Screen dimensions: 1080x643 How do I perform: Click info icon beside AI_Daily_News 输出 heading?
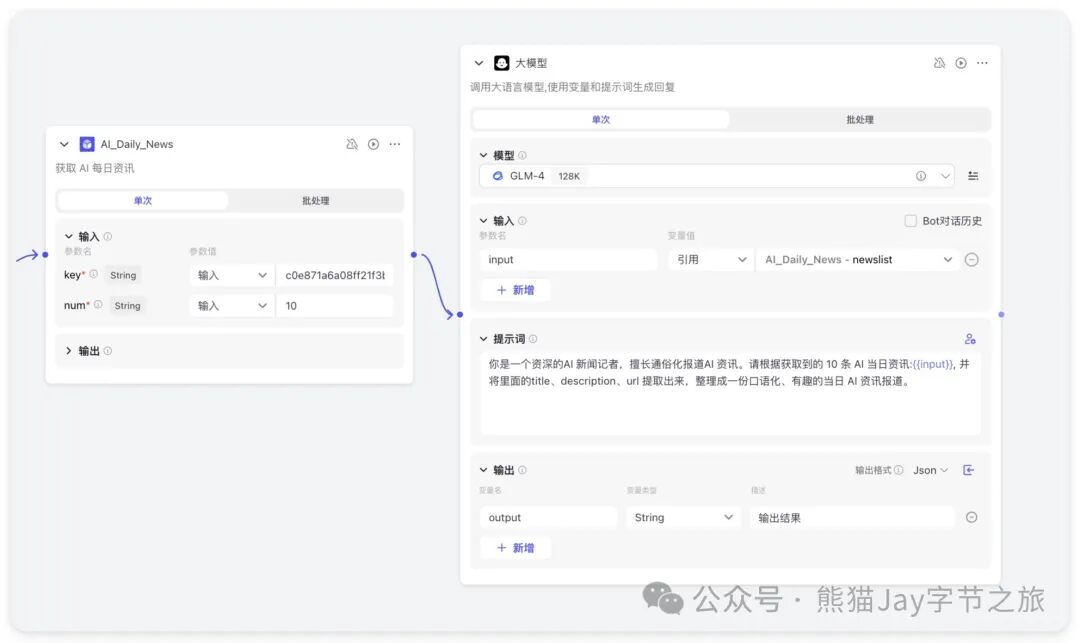107,350
